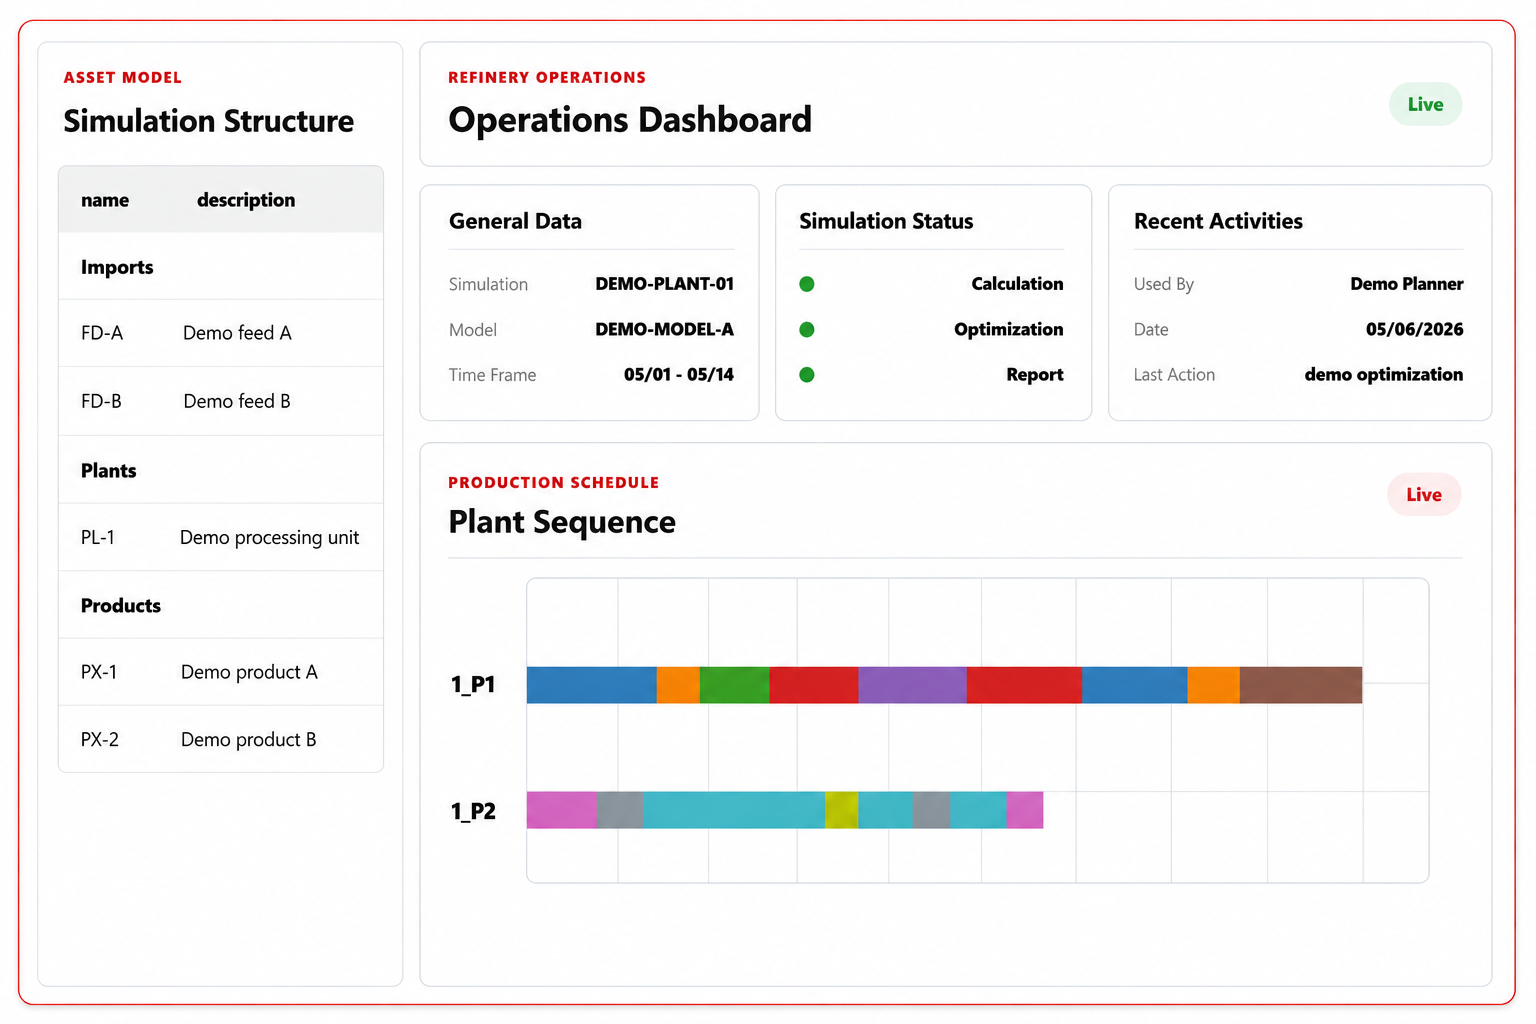Viewport: 1536px width, 1024px height.
Task: Click the description column header
Action: click(246, 200)
